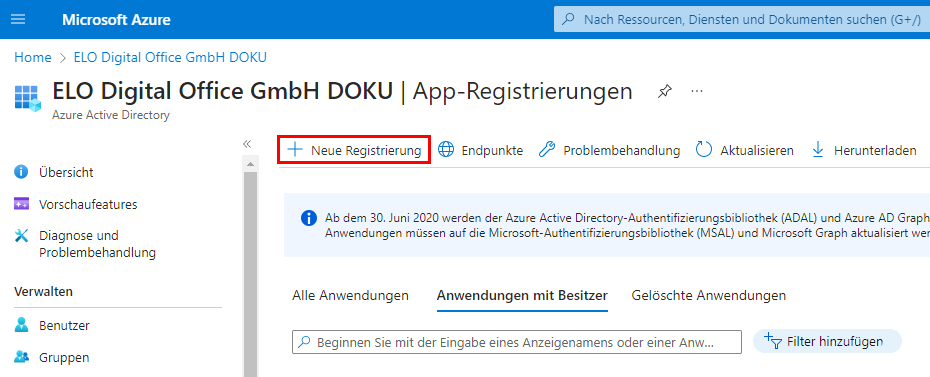Open the more options ellipsis menu
Image resolution: width=930 pixels, height=377 pixels.
coord(697,91)
